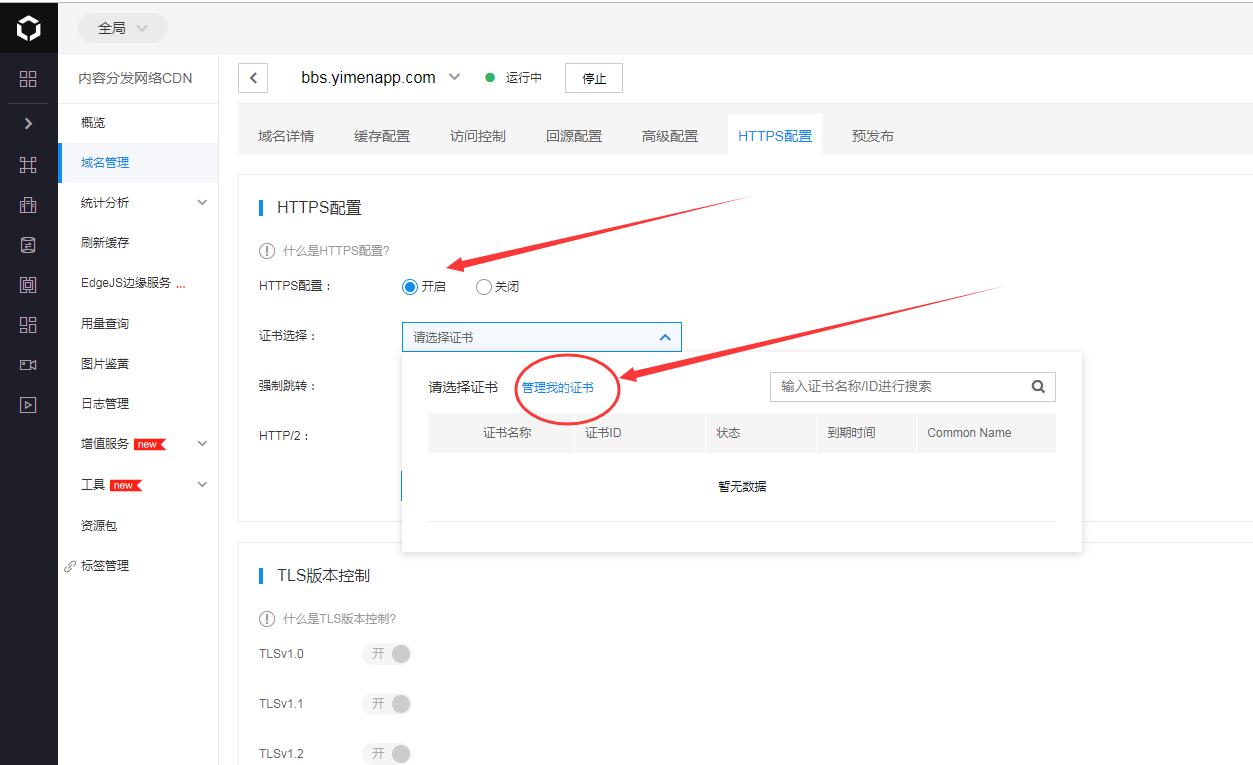This screenshot has height=765, width=1253.
Task: Open the all-products grid icon
Action: (28, 79)
